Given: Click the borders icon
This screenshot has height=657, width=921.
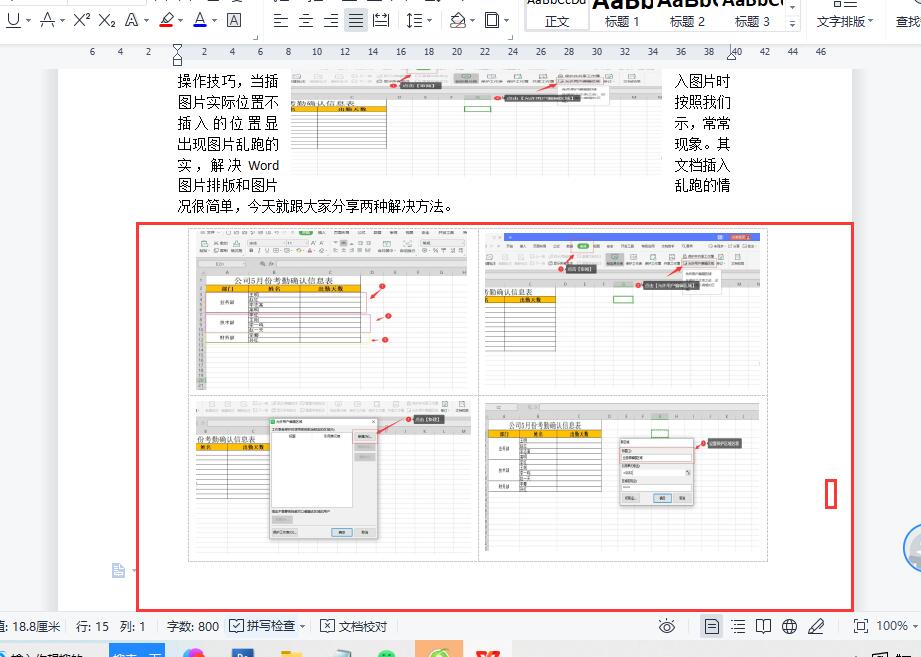Looking at the screenshot, I should coord(492,21).
